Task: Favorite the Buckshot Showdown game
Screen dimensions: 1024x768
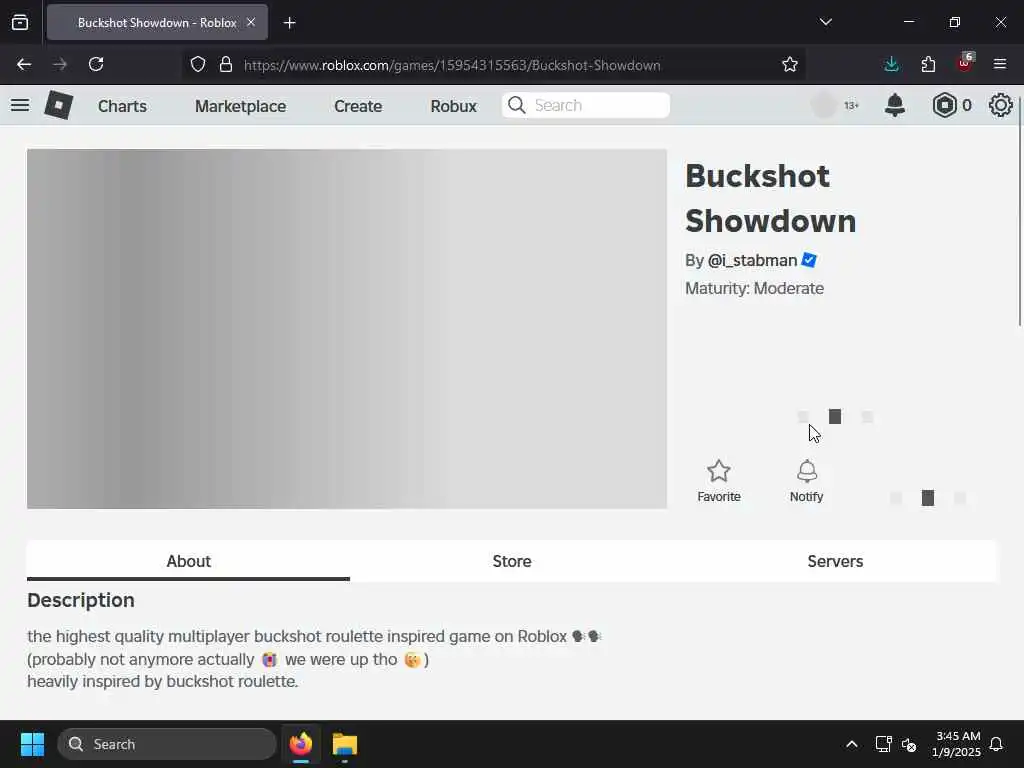Action: (x=718, y=481)
